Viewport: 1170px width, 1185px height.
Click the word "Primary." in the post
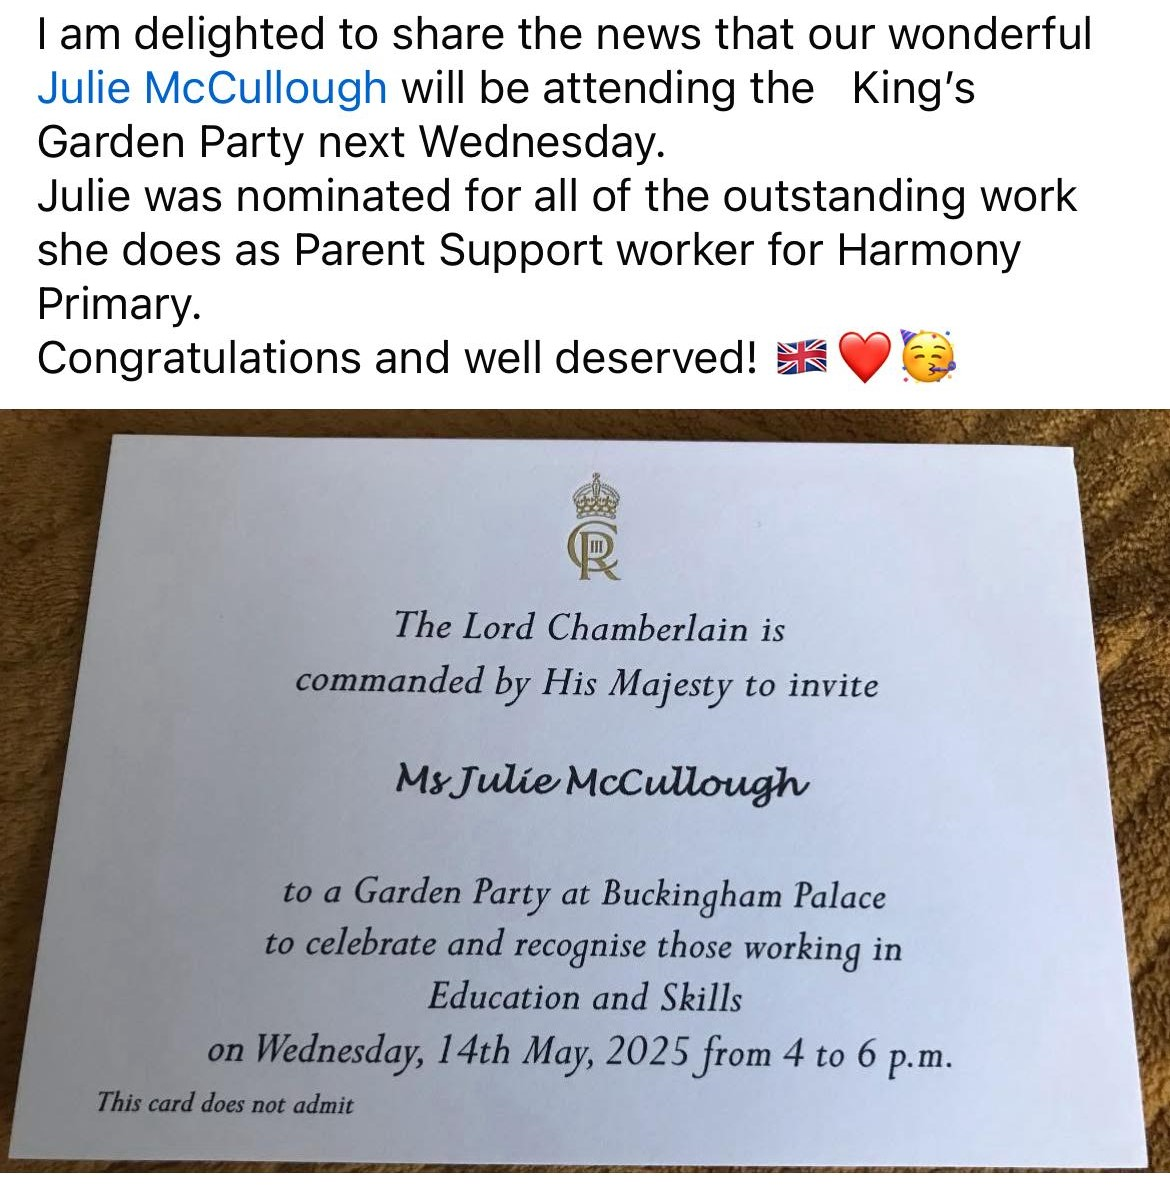pyautogui.click(x=119, y=304)
